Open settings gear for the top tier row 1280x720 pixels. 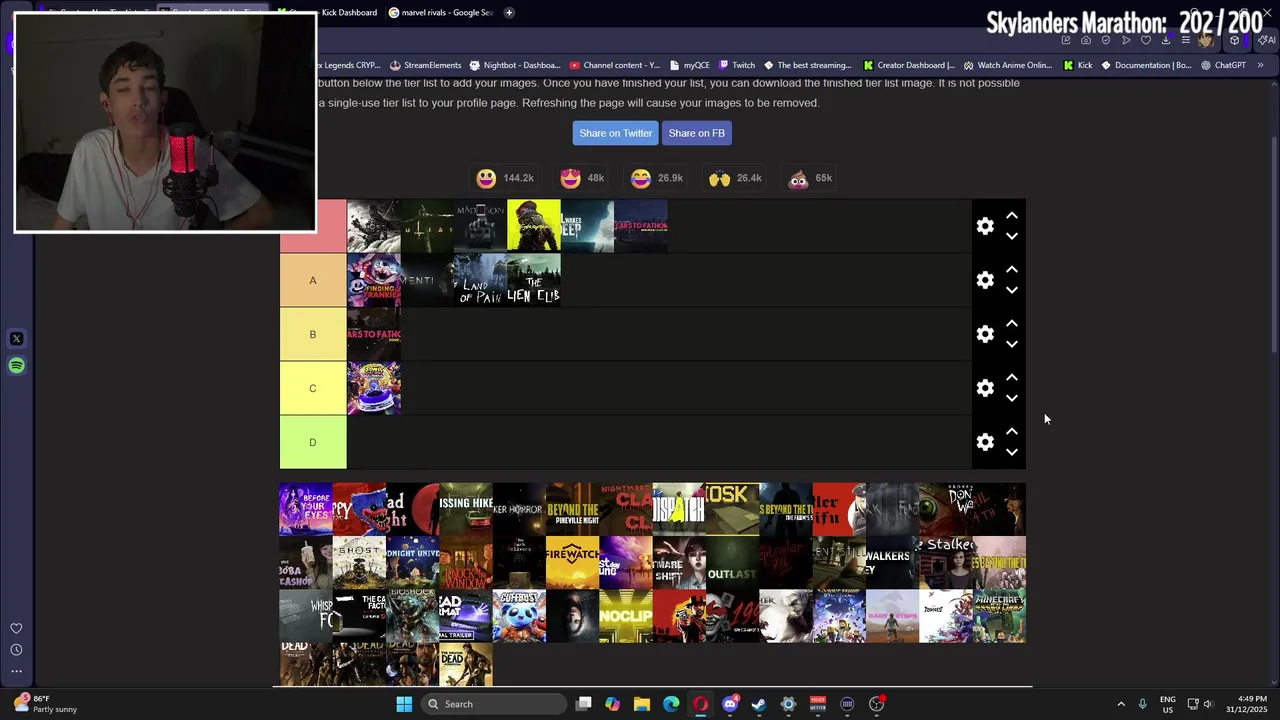pos(985,226)
